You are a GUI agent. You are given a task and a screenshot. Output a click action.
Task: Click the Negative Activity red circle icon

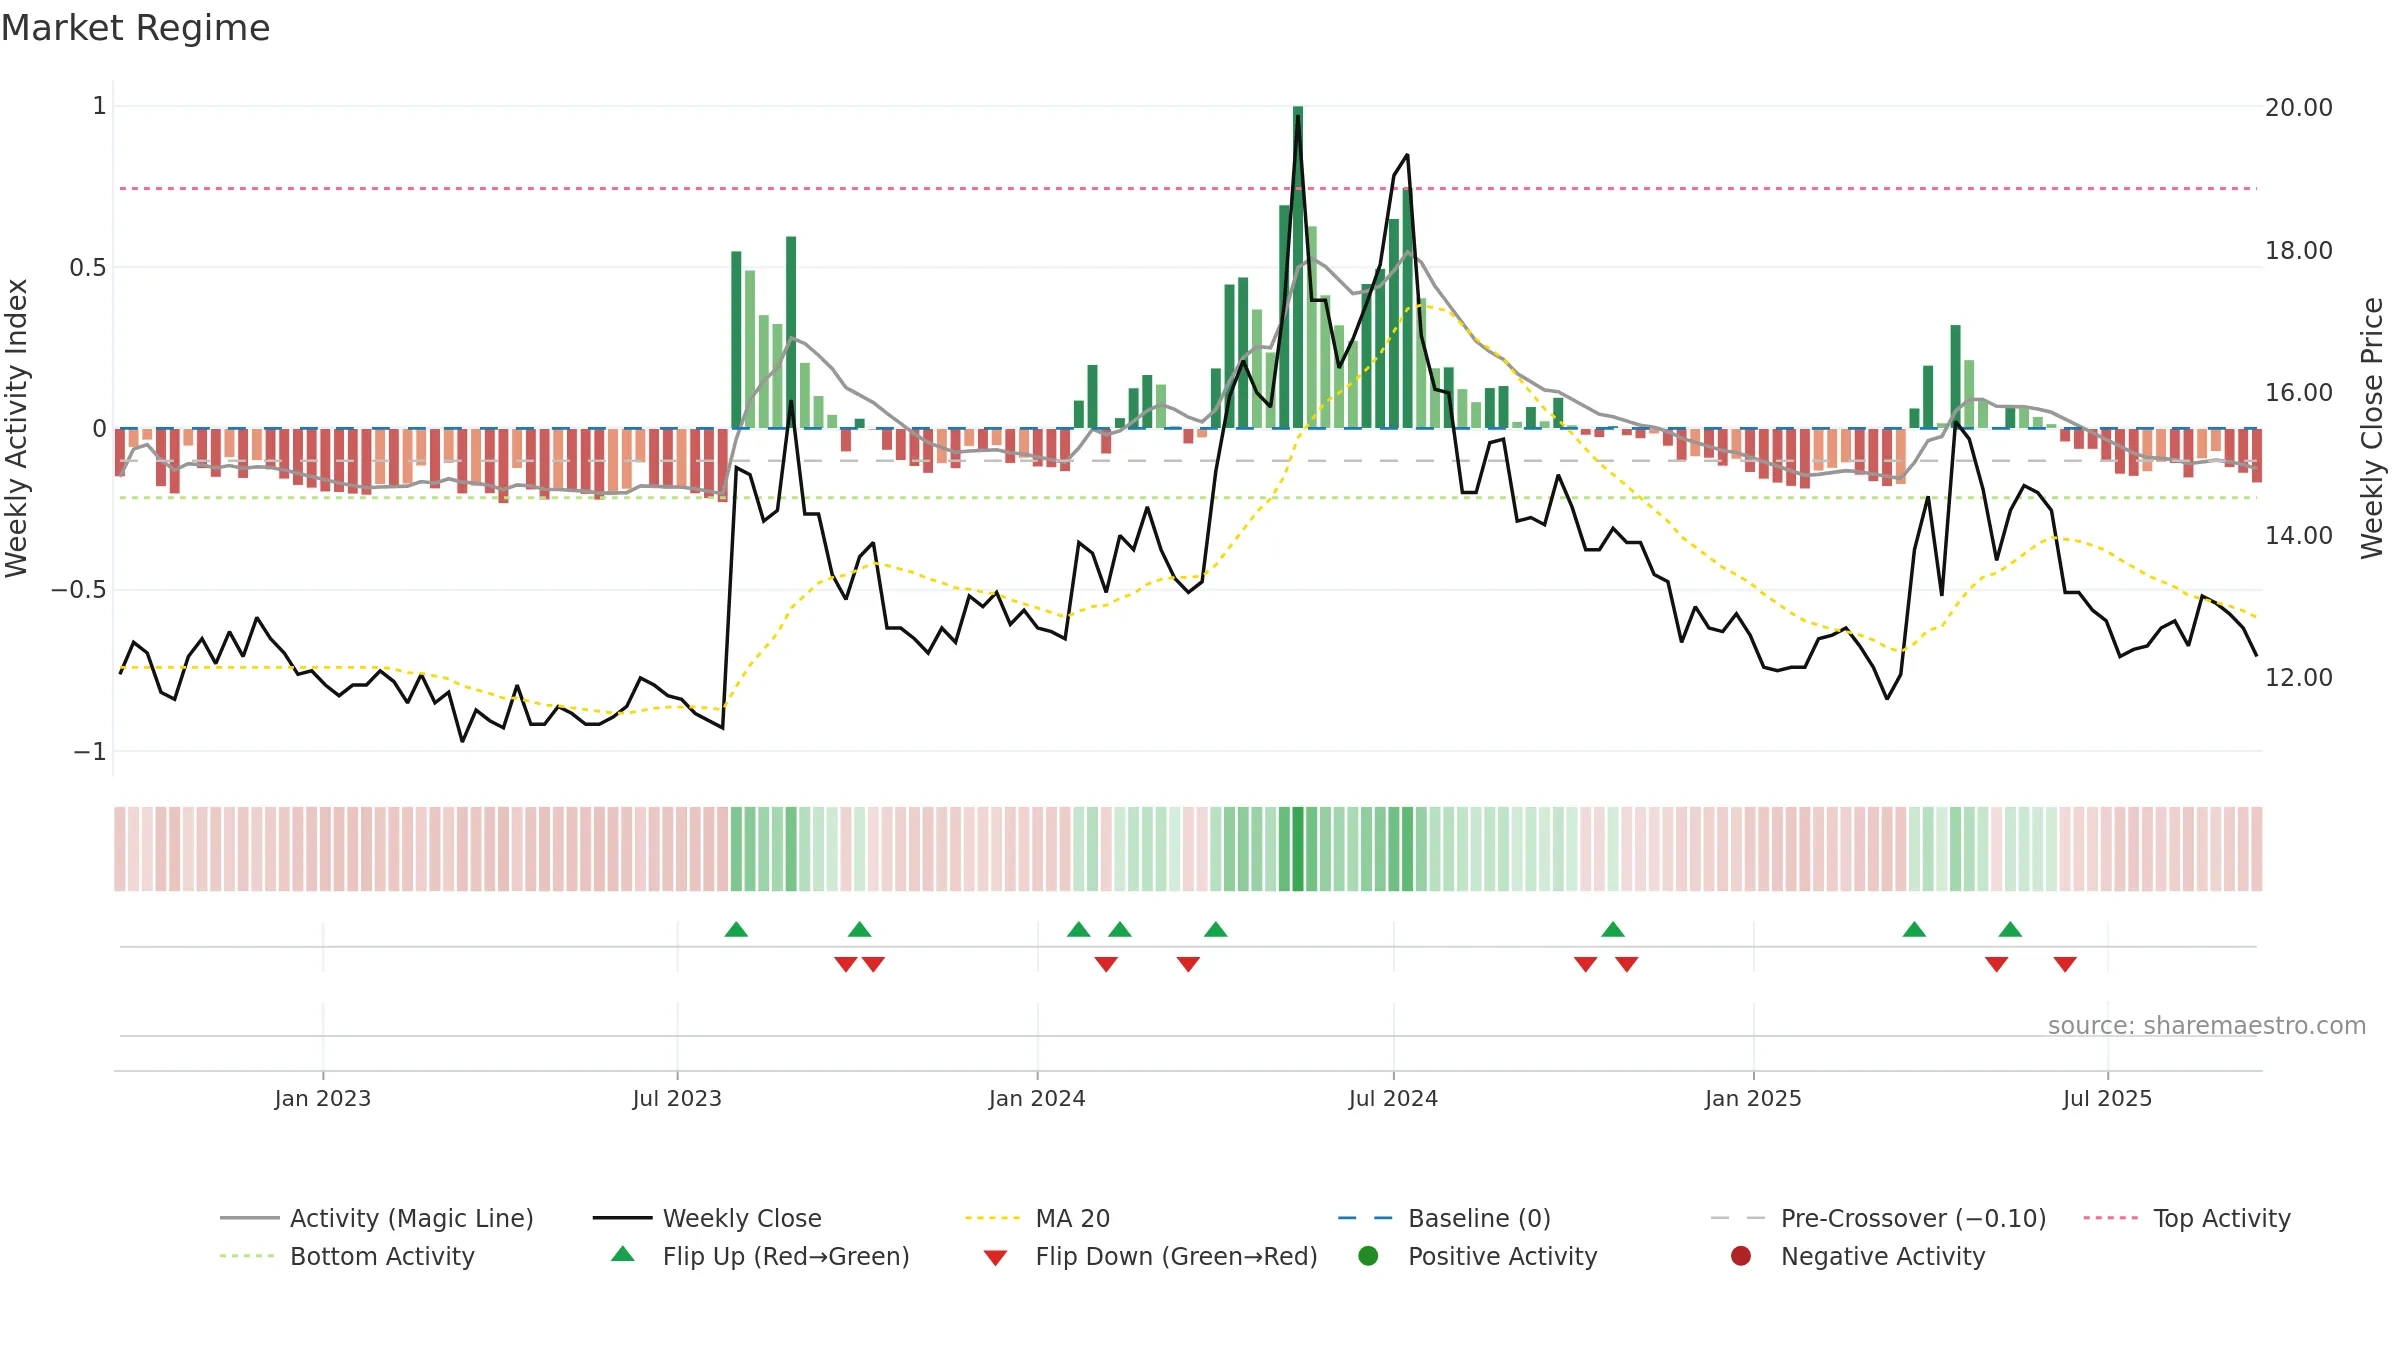(x=1741, y=1256)
